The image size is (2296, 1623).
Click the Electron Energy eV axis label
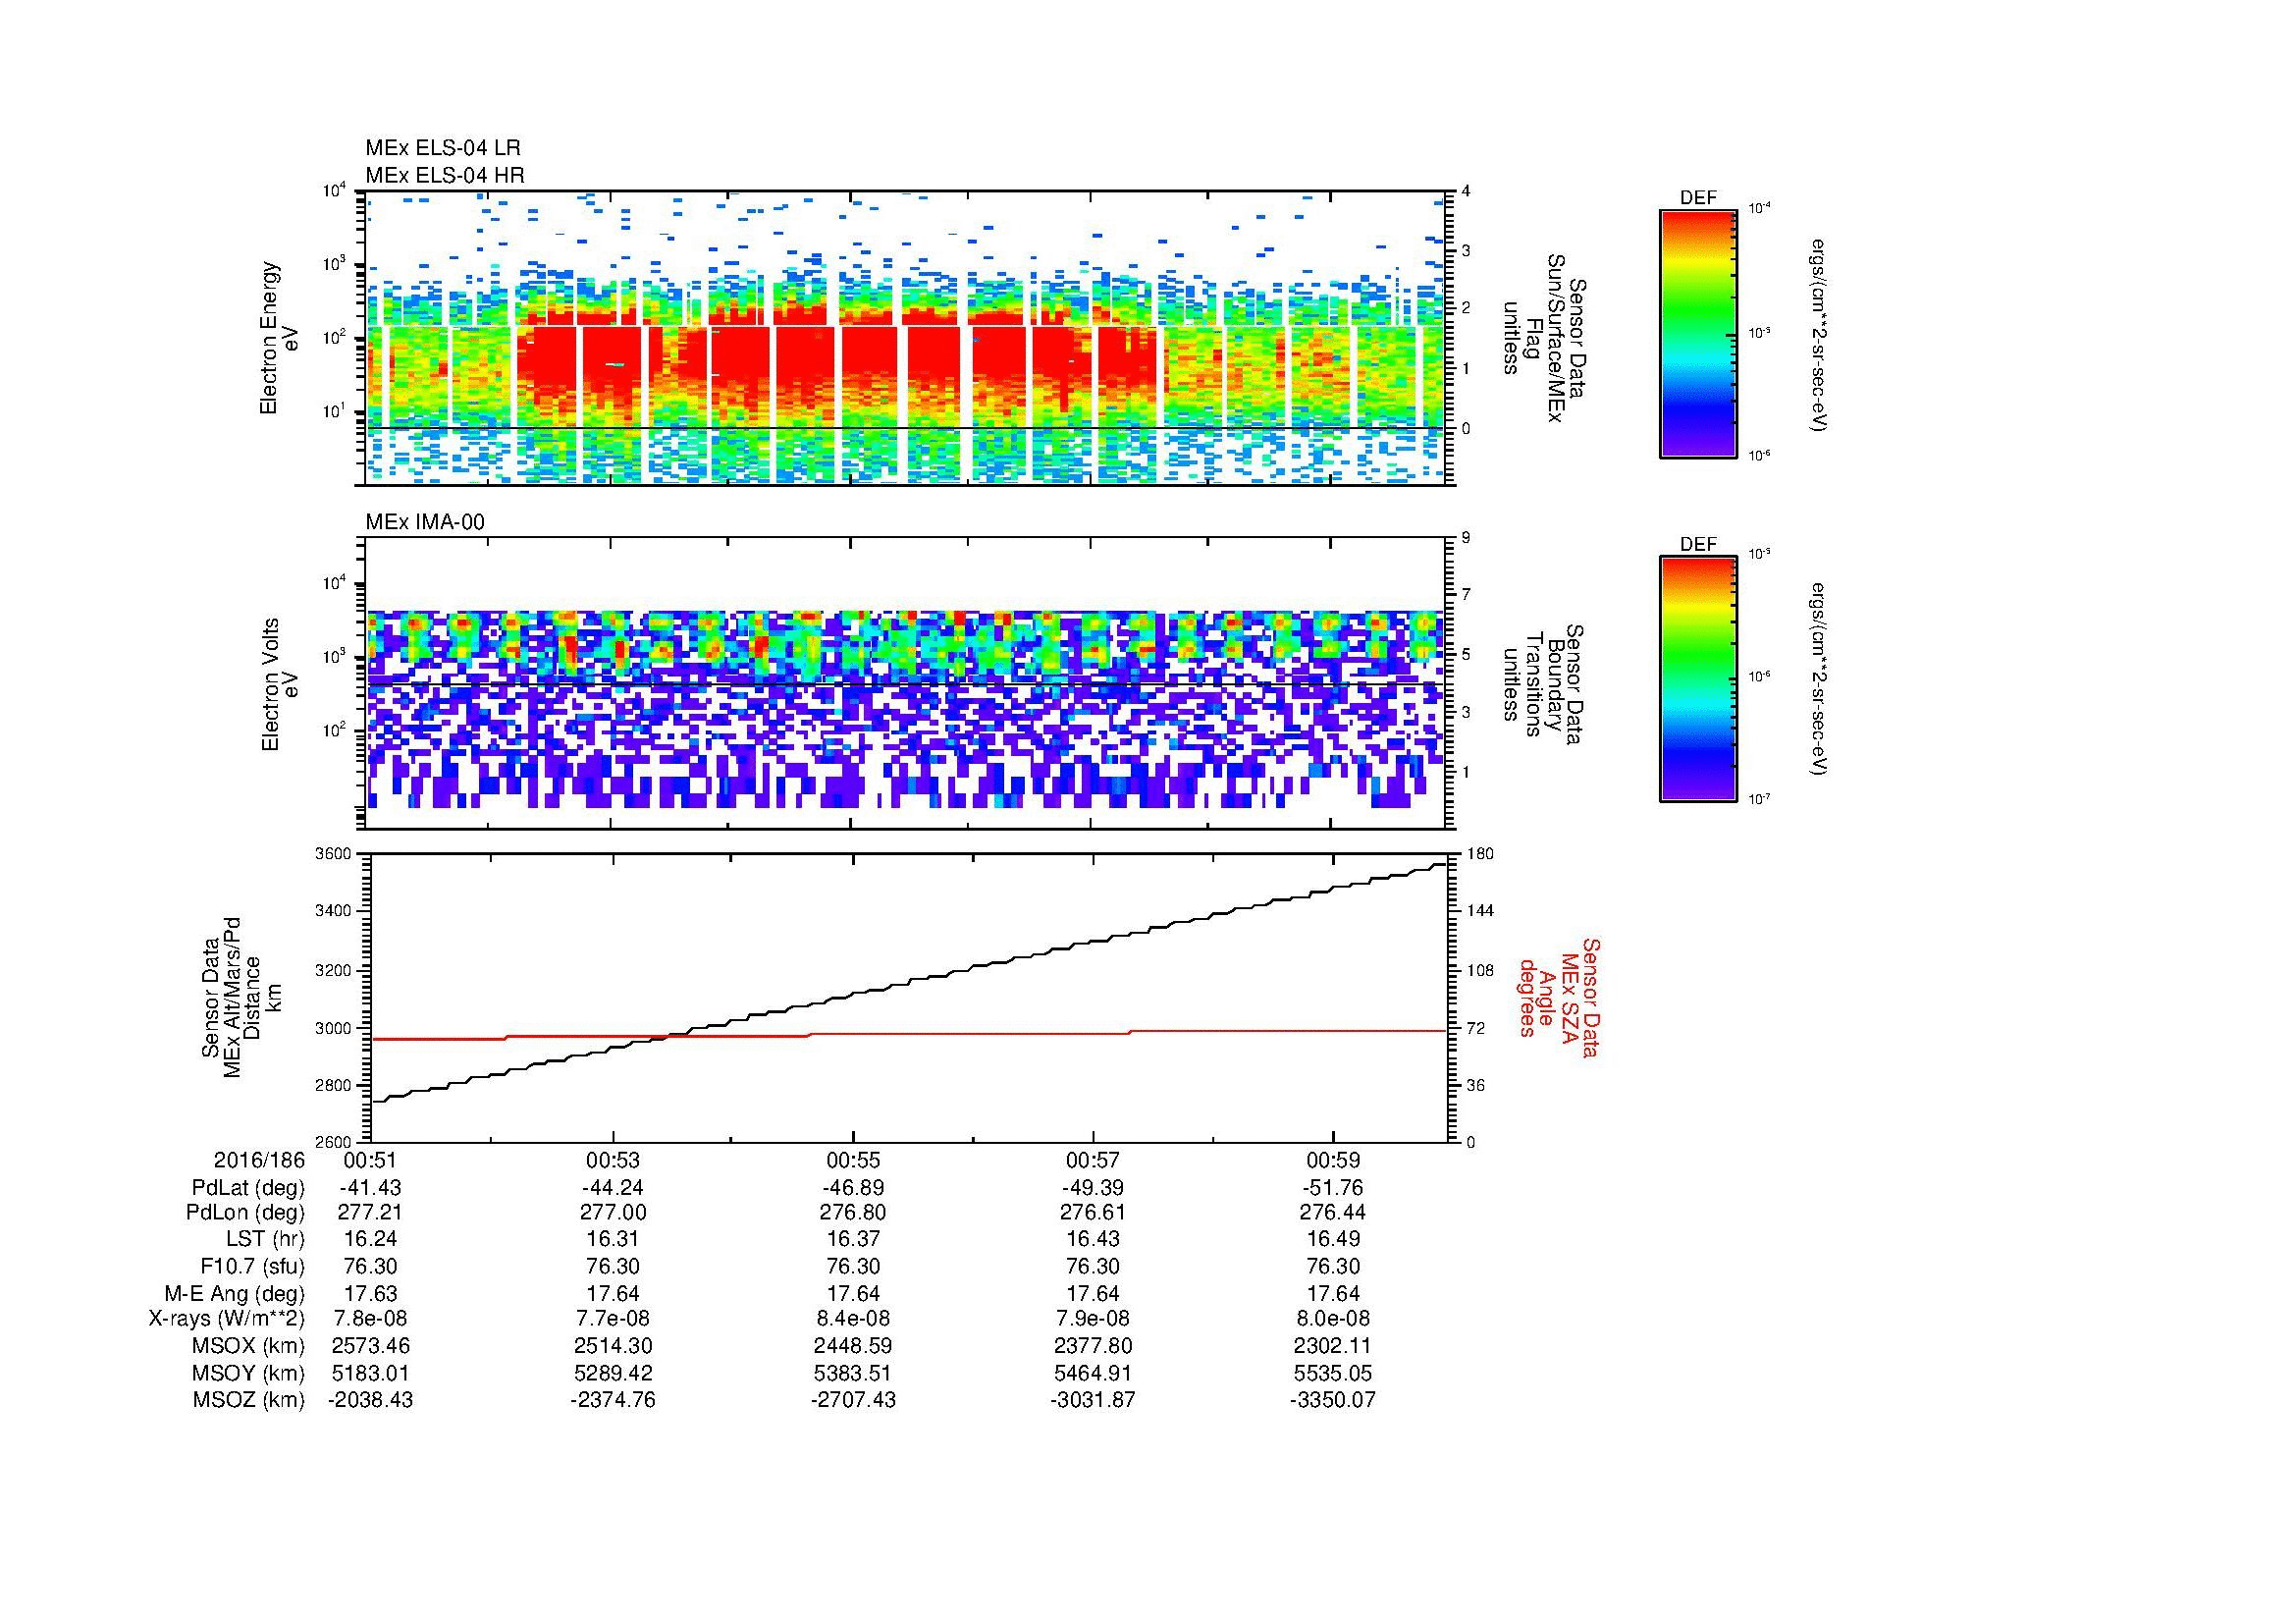tap(280, 338)
